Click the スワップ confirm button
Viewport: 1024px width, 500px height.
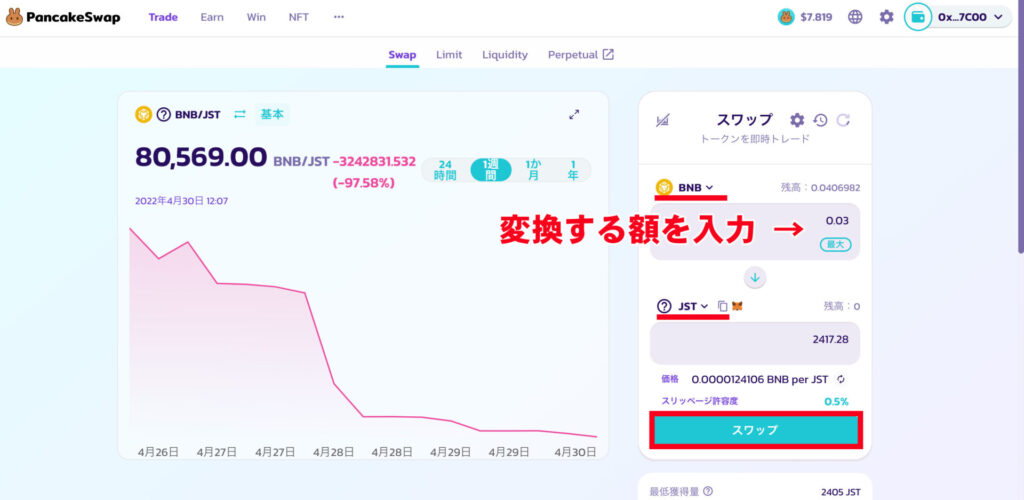point(755,430)
